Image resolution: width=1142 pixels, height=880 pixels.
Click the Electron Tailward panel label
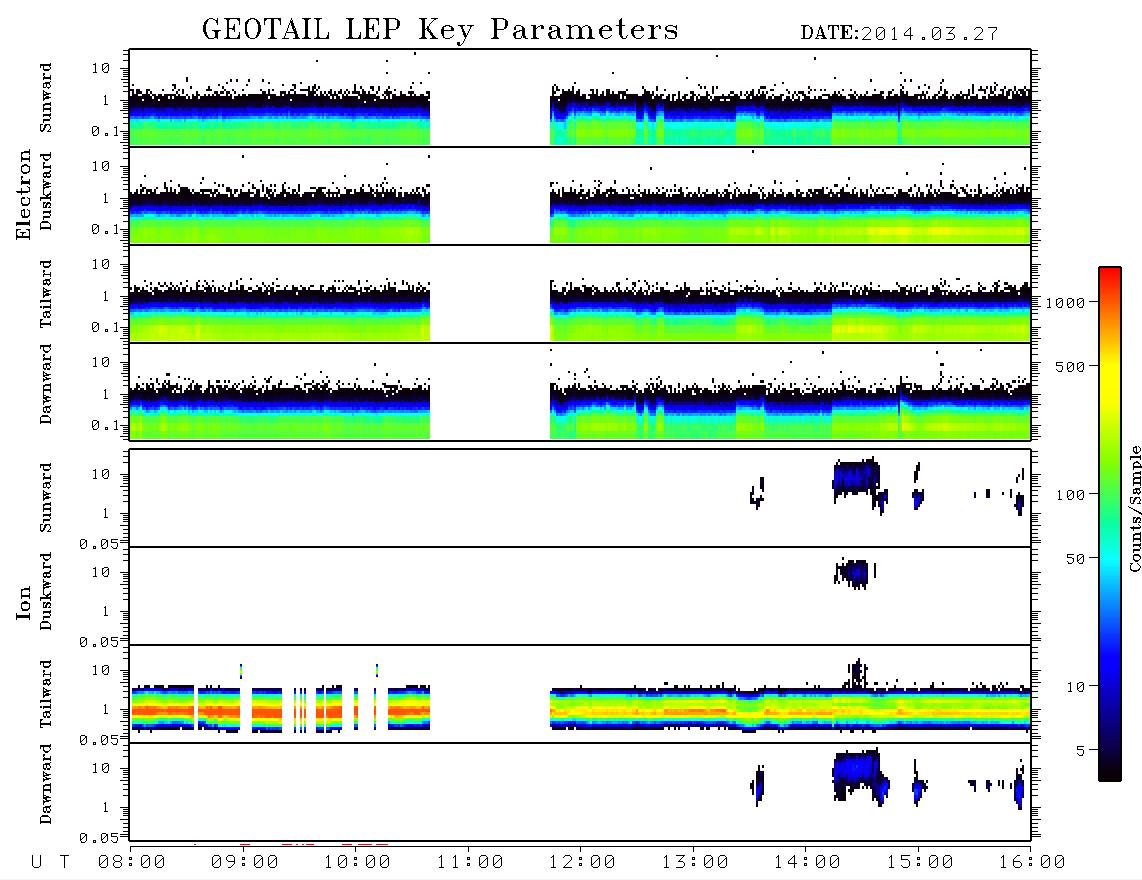46,294
